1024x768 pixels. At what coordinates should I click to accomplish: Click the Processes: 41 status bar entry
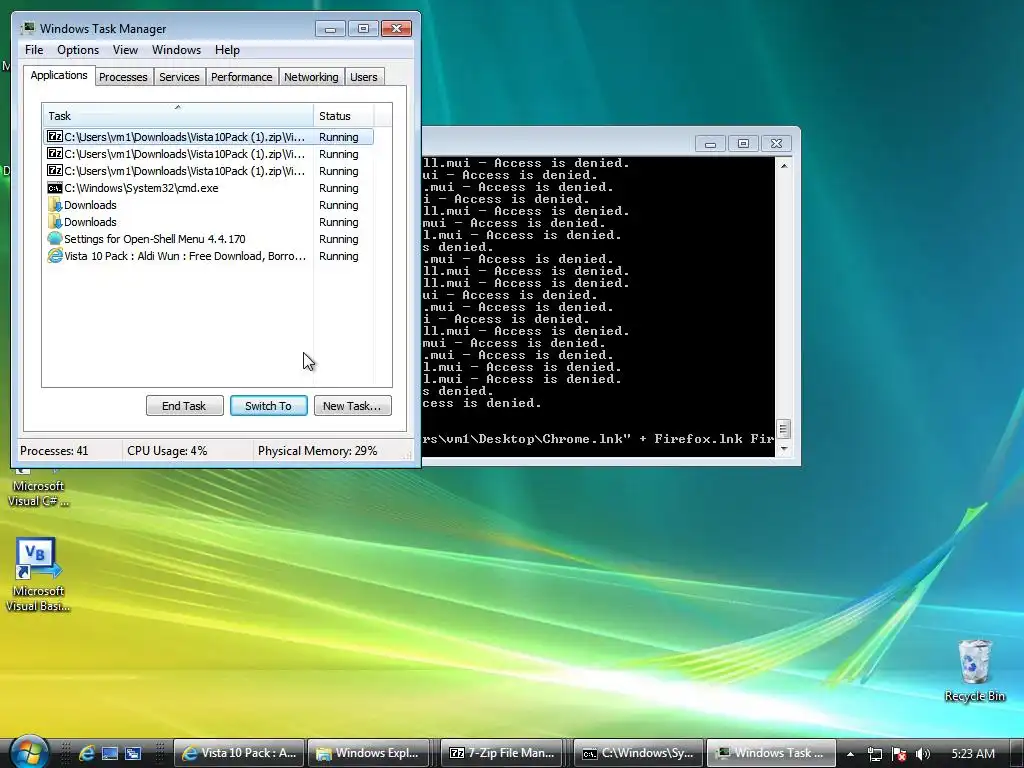[x=54, y=451]
